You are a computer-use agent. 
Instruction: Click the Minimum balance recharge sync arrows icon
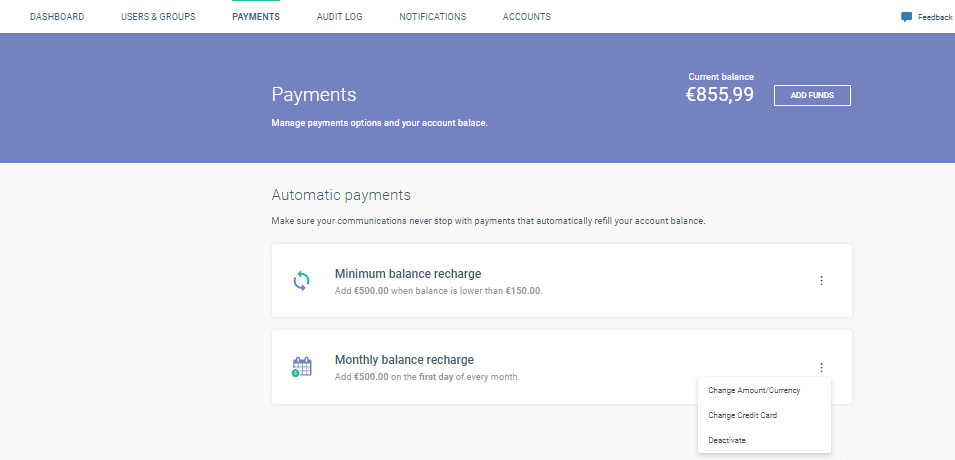pos(301,281)
